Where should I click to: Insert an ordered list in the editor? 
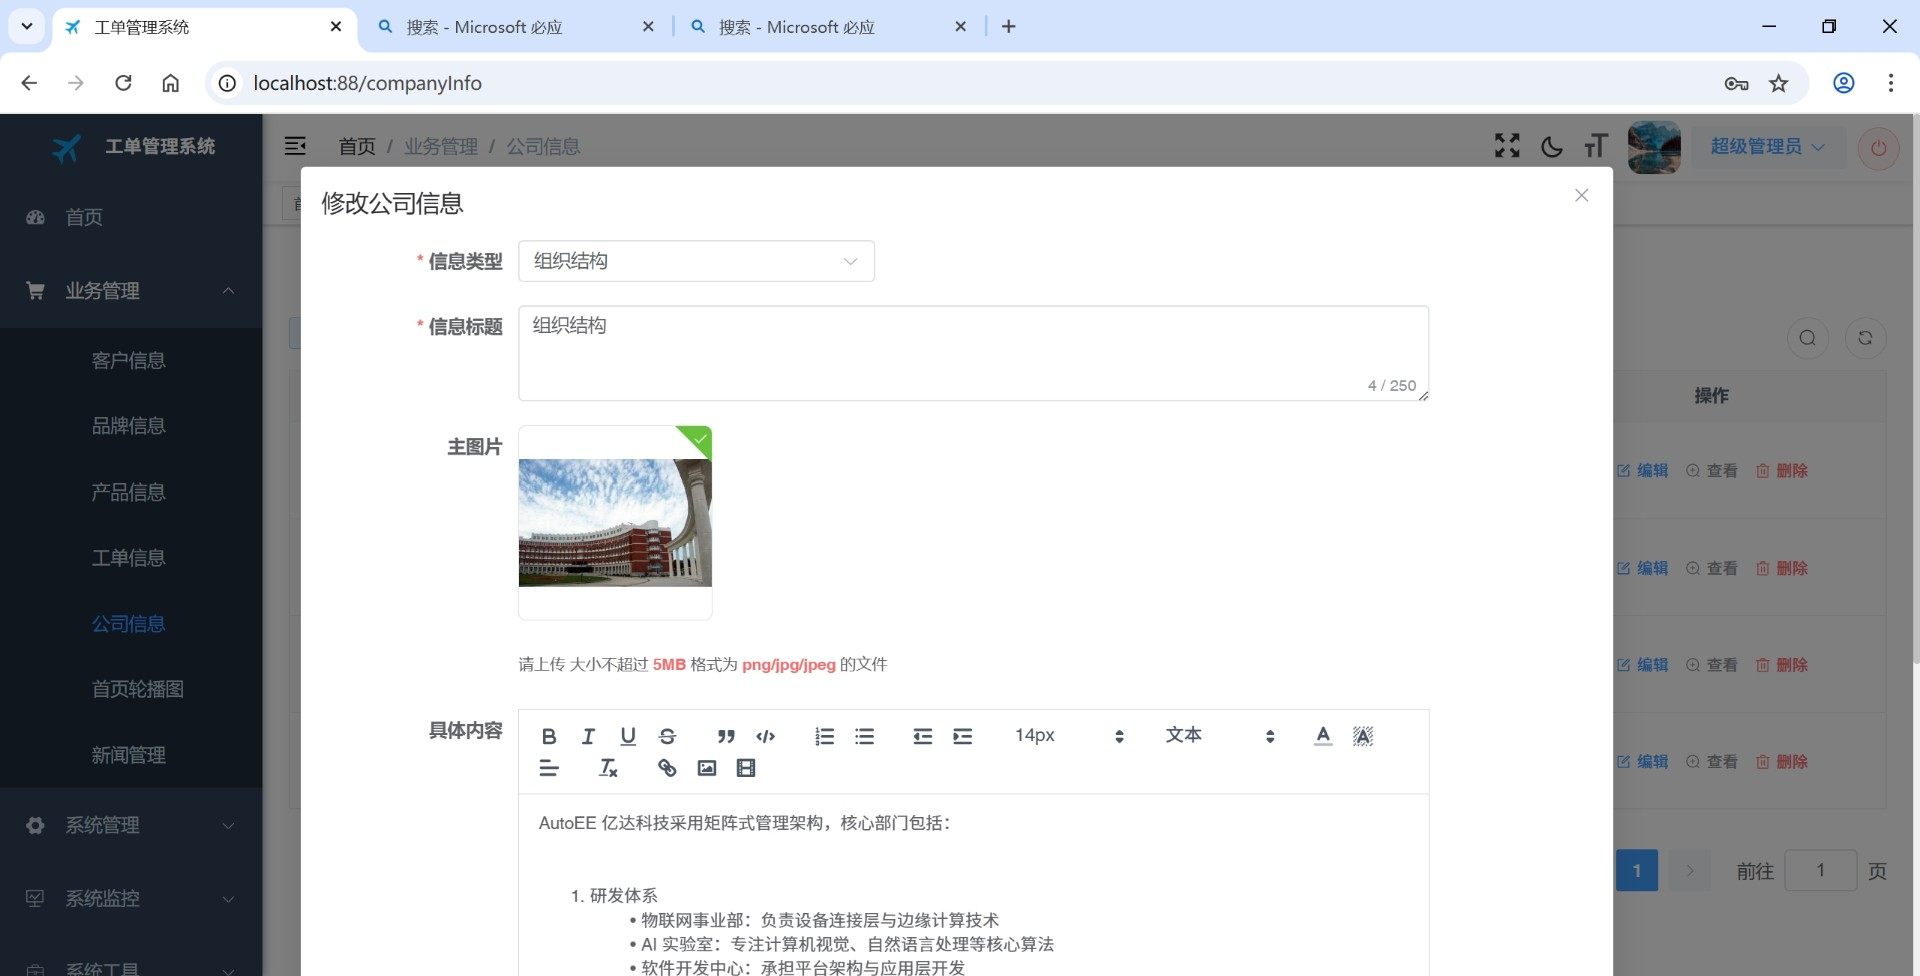point(824,736)
